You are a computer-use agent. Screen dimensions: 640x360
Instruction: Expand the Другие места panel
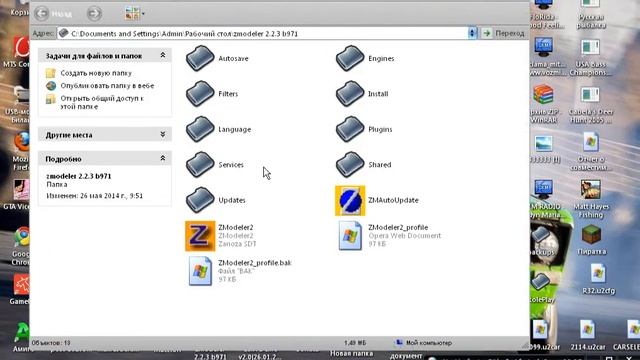(162, 134)
